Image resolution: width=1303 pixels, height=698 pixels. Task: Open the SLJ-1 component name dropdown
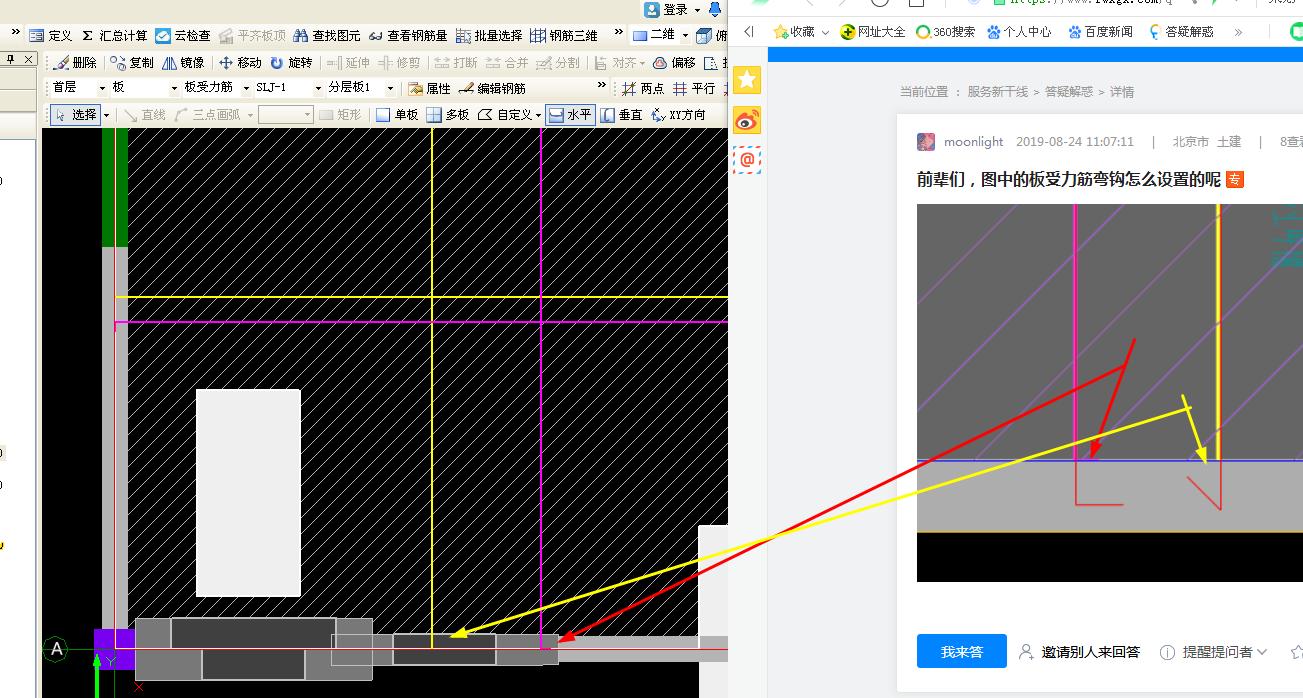tap(289, 88)
